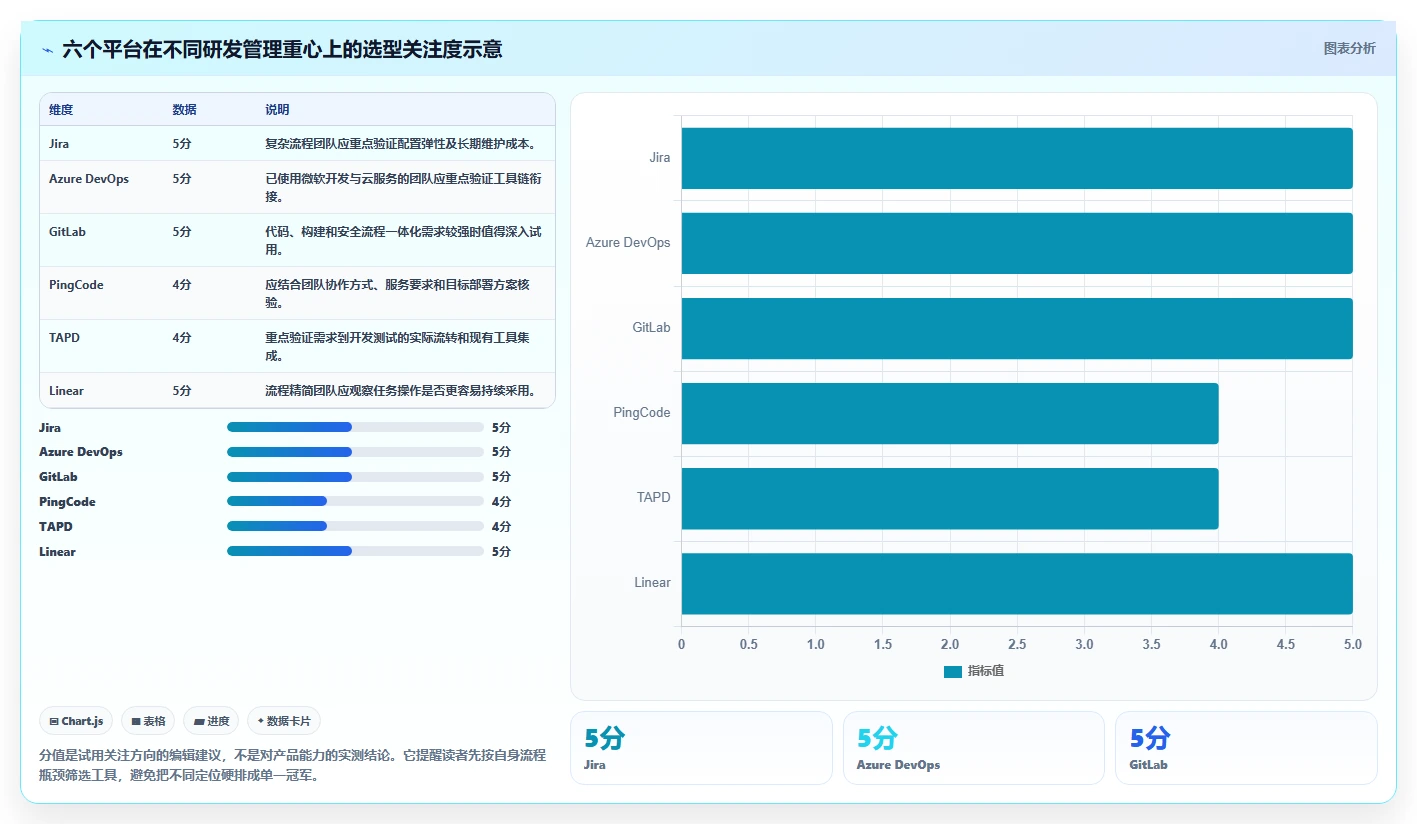Select the Jira table row name

click(59, 144)
